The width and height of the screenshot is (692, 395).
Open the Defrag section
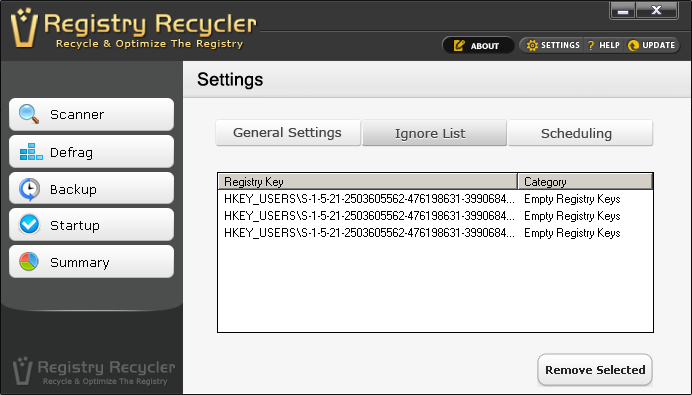[x=91, y=151]
